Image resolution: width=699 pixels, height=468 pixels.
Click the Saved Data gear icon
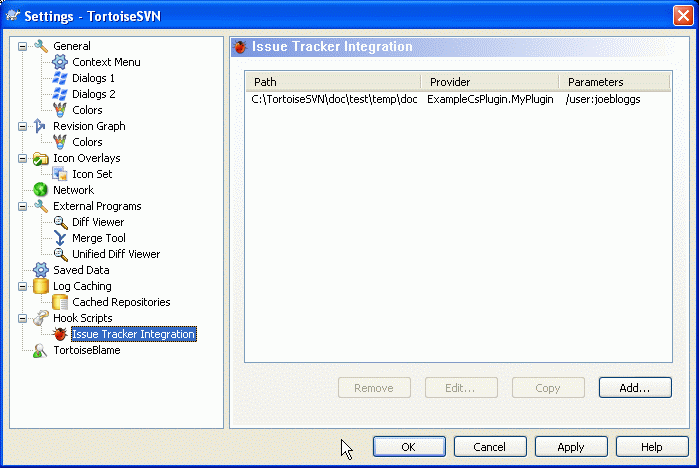(x=41, y=270)
